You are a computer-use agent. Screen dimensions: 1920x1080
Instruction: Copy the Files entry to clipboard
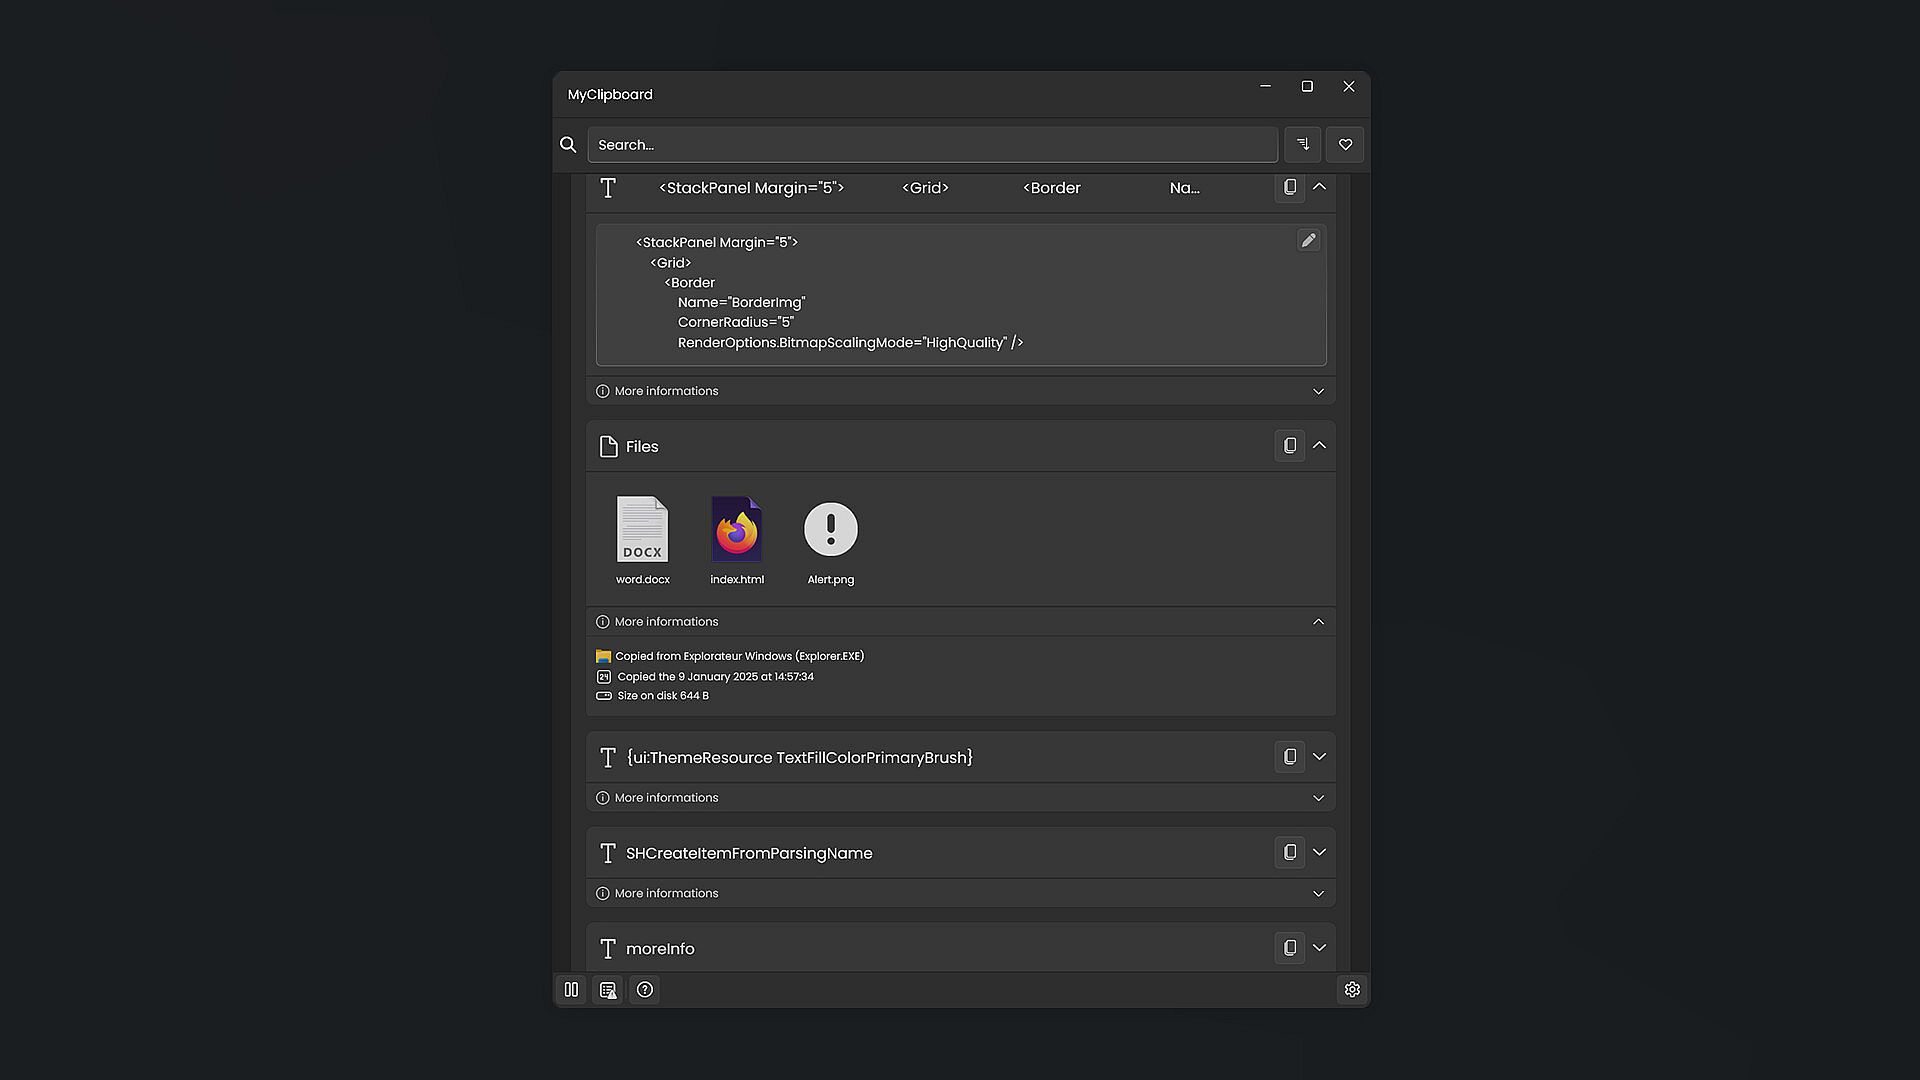(x=1289, y=446)
